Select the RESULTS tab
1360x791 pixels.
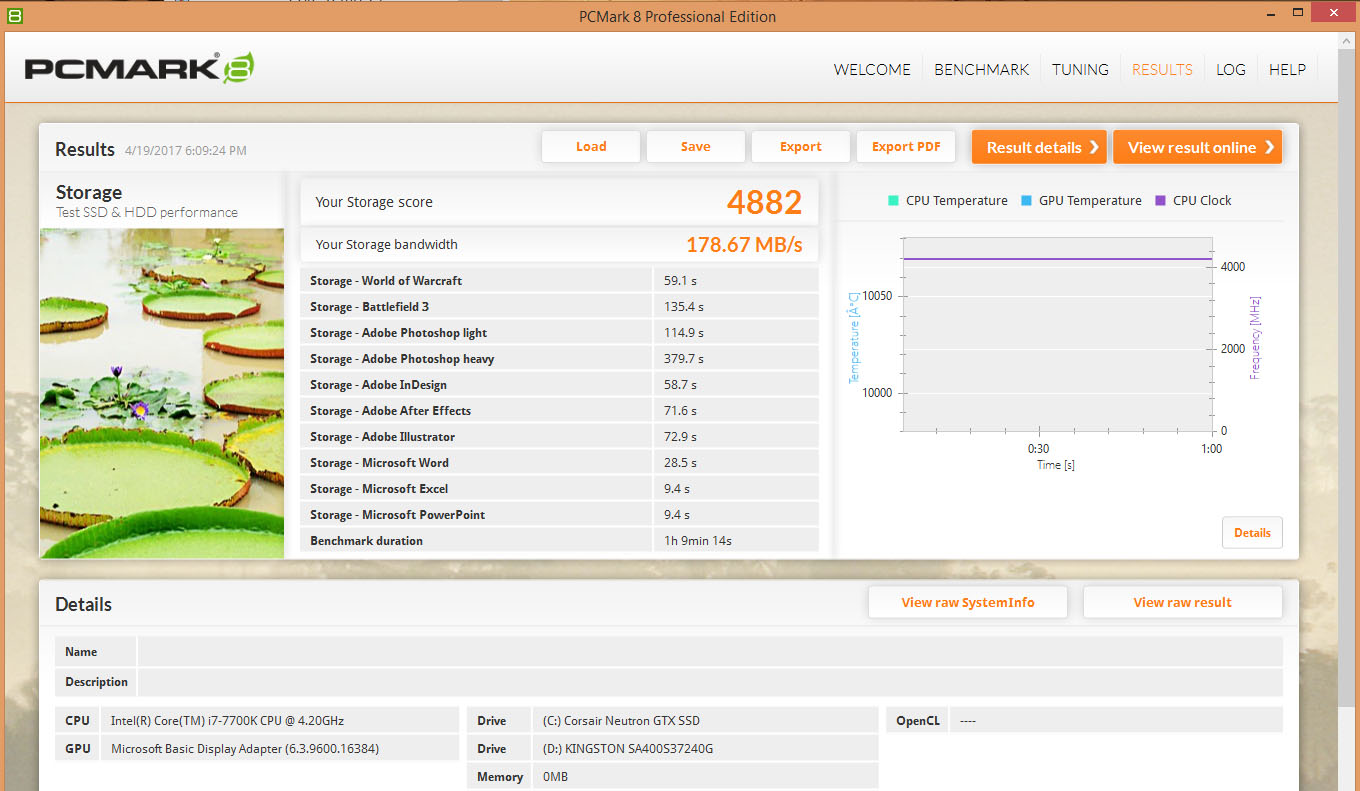[x=1162, y=69]
